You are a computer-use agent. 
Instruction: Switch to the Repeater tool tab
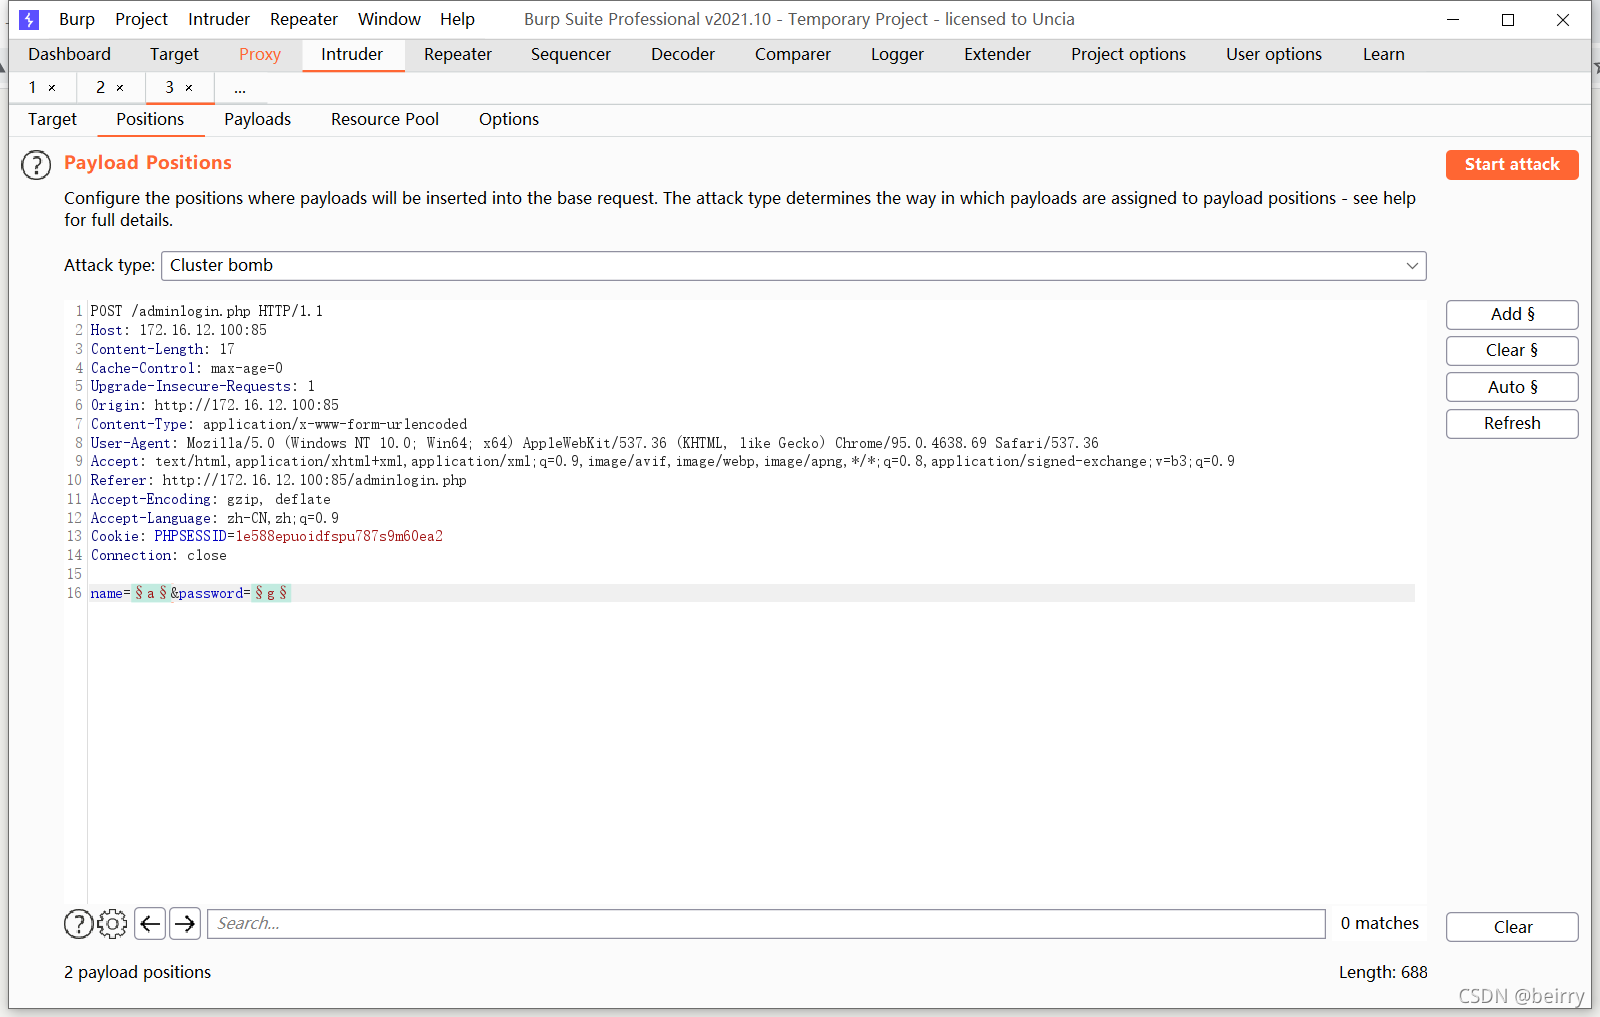458,55
